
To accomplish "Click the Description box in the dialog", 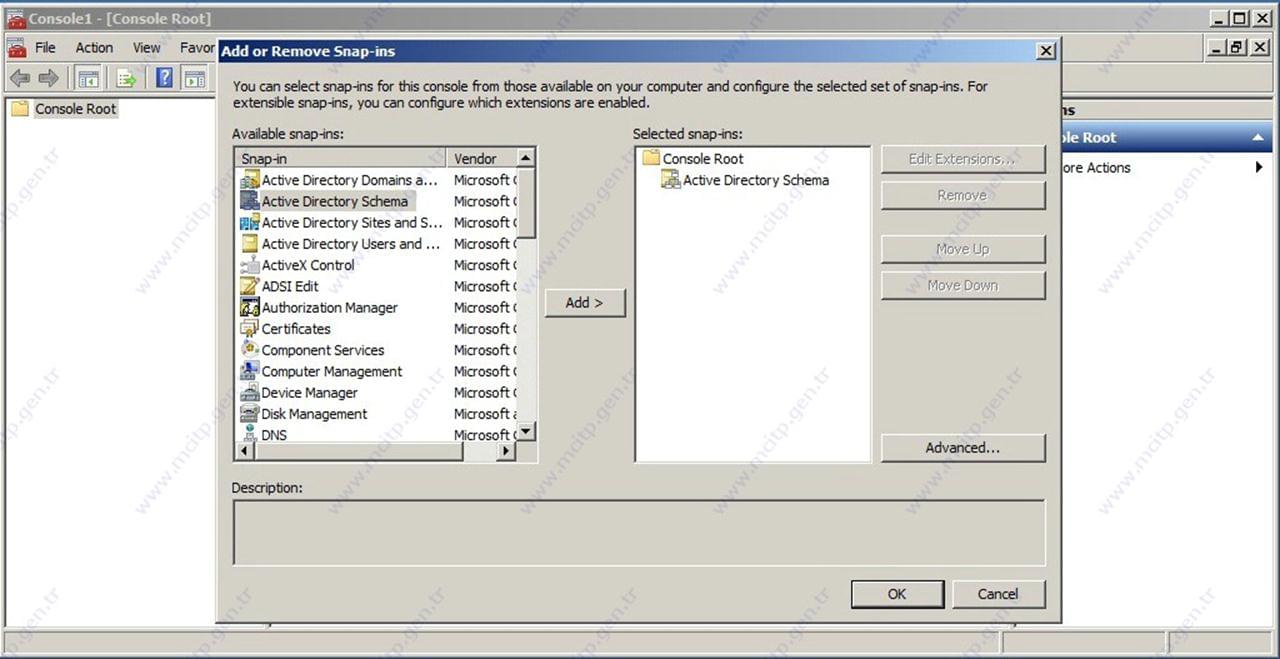I will point(639,533).
